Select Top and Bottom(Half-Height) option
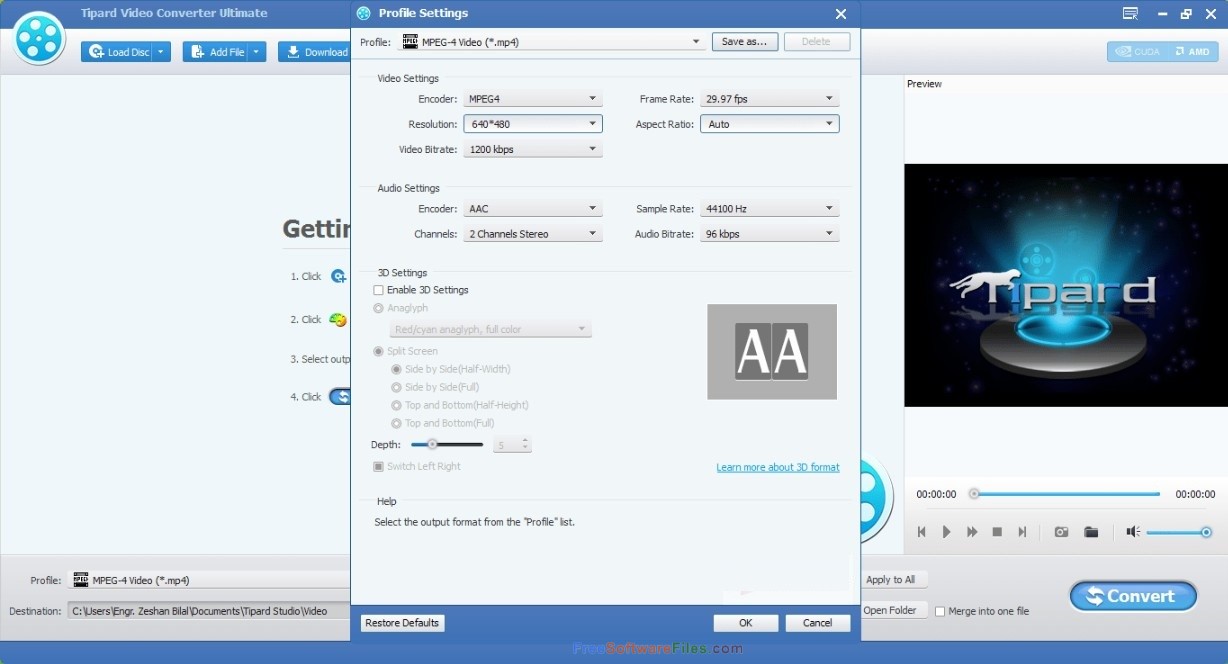 pyautogui.click(x=396, y=405)
